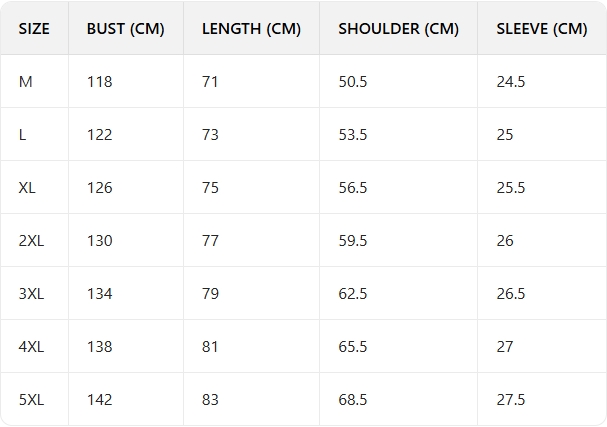The width and height of the screenshot is (607, 427).
Task: Select the sleeve value 26 for 2XL
Action: (505, 241)
